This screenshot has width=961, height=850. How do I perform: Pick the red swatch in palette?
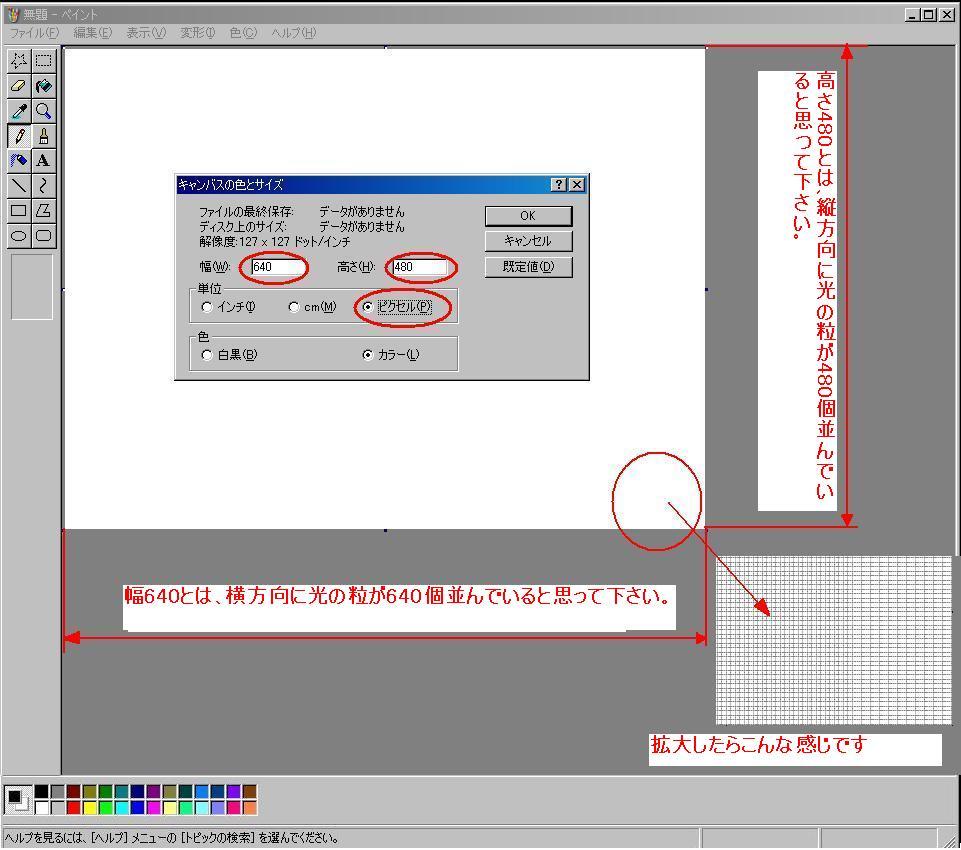(x=74, y=807)
